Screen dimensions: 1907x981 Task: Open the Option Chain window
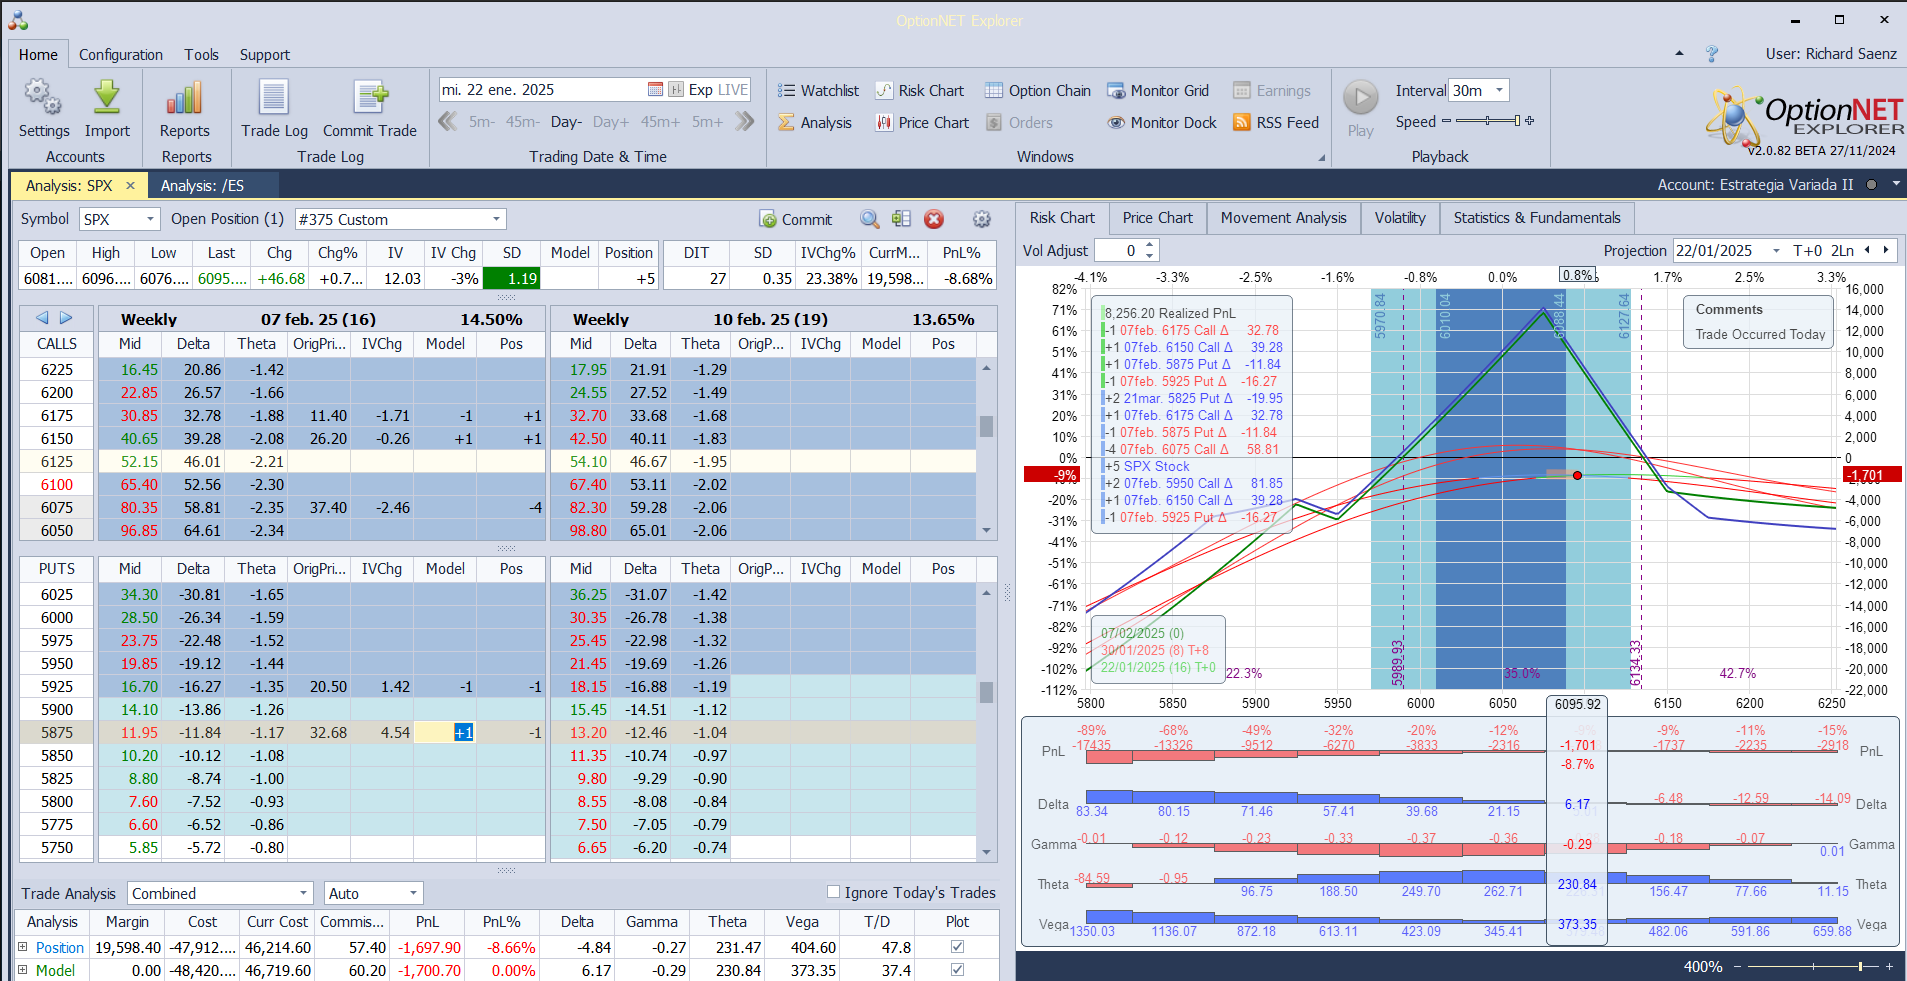click(1038, 91)
